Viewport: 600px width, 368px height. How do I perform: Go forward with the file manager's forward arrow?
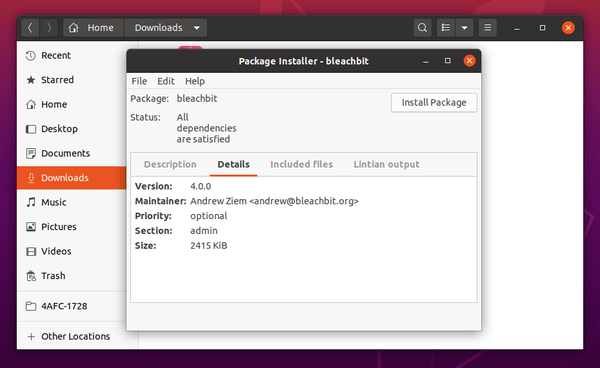pos(49,28)
